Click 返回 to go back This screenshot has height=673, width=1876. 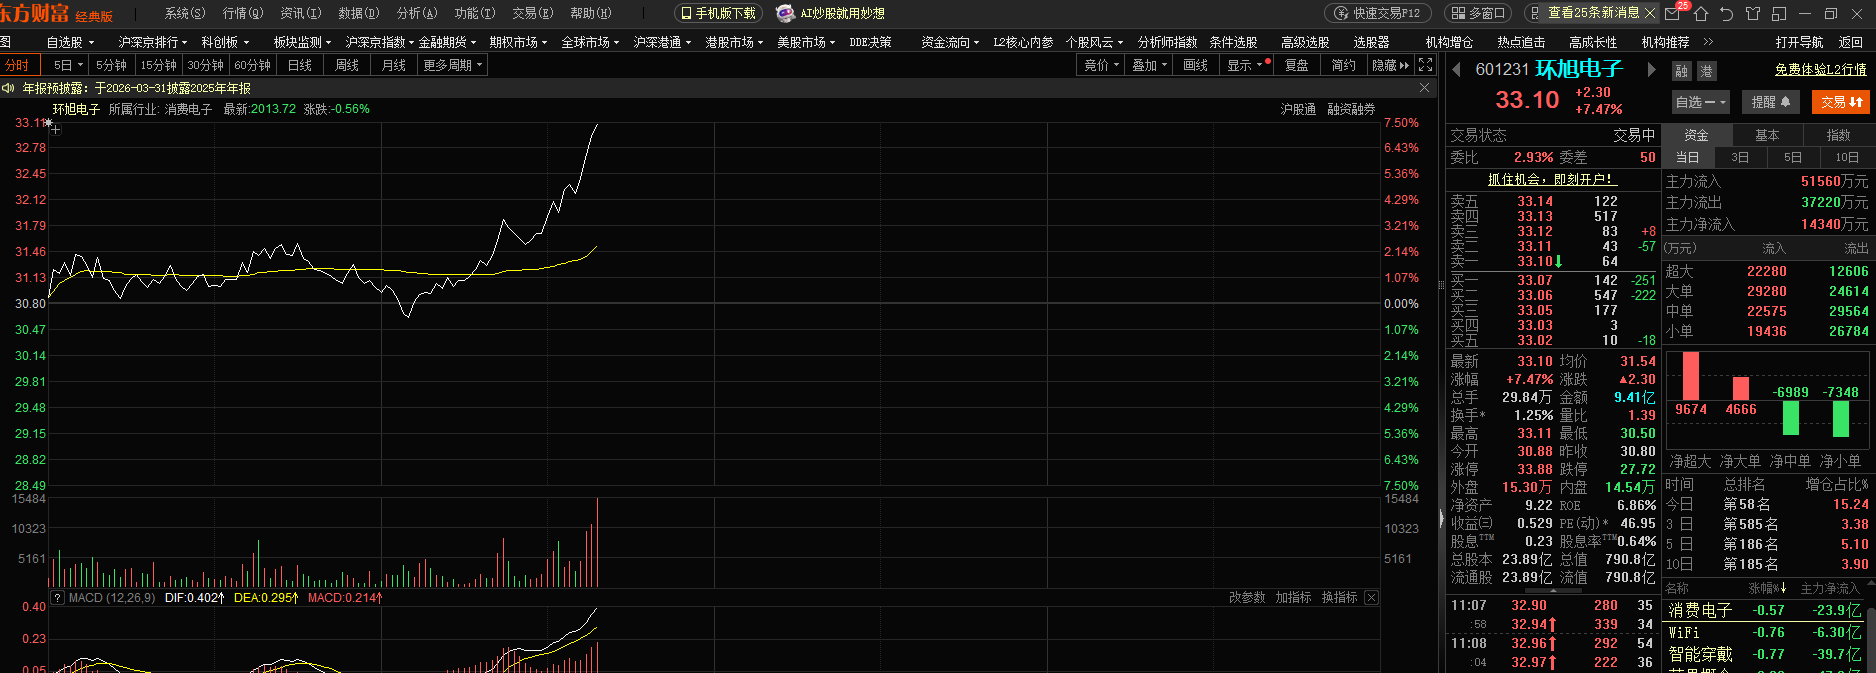(x=1851, y=42)
